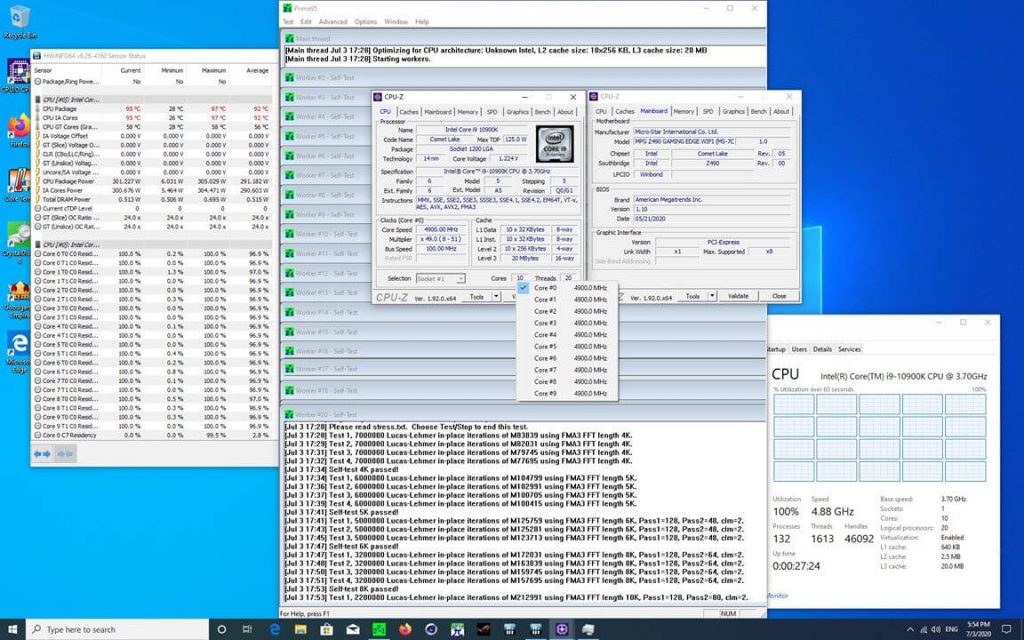The height and width of the screenshot is (640, 1024).
Task: Launch the CPUID CPU-Z desktop shortcut
Action: [x=18, y=74]
